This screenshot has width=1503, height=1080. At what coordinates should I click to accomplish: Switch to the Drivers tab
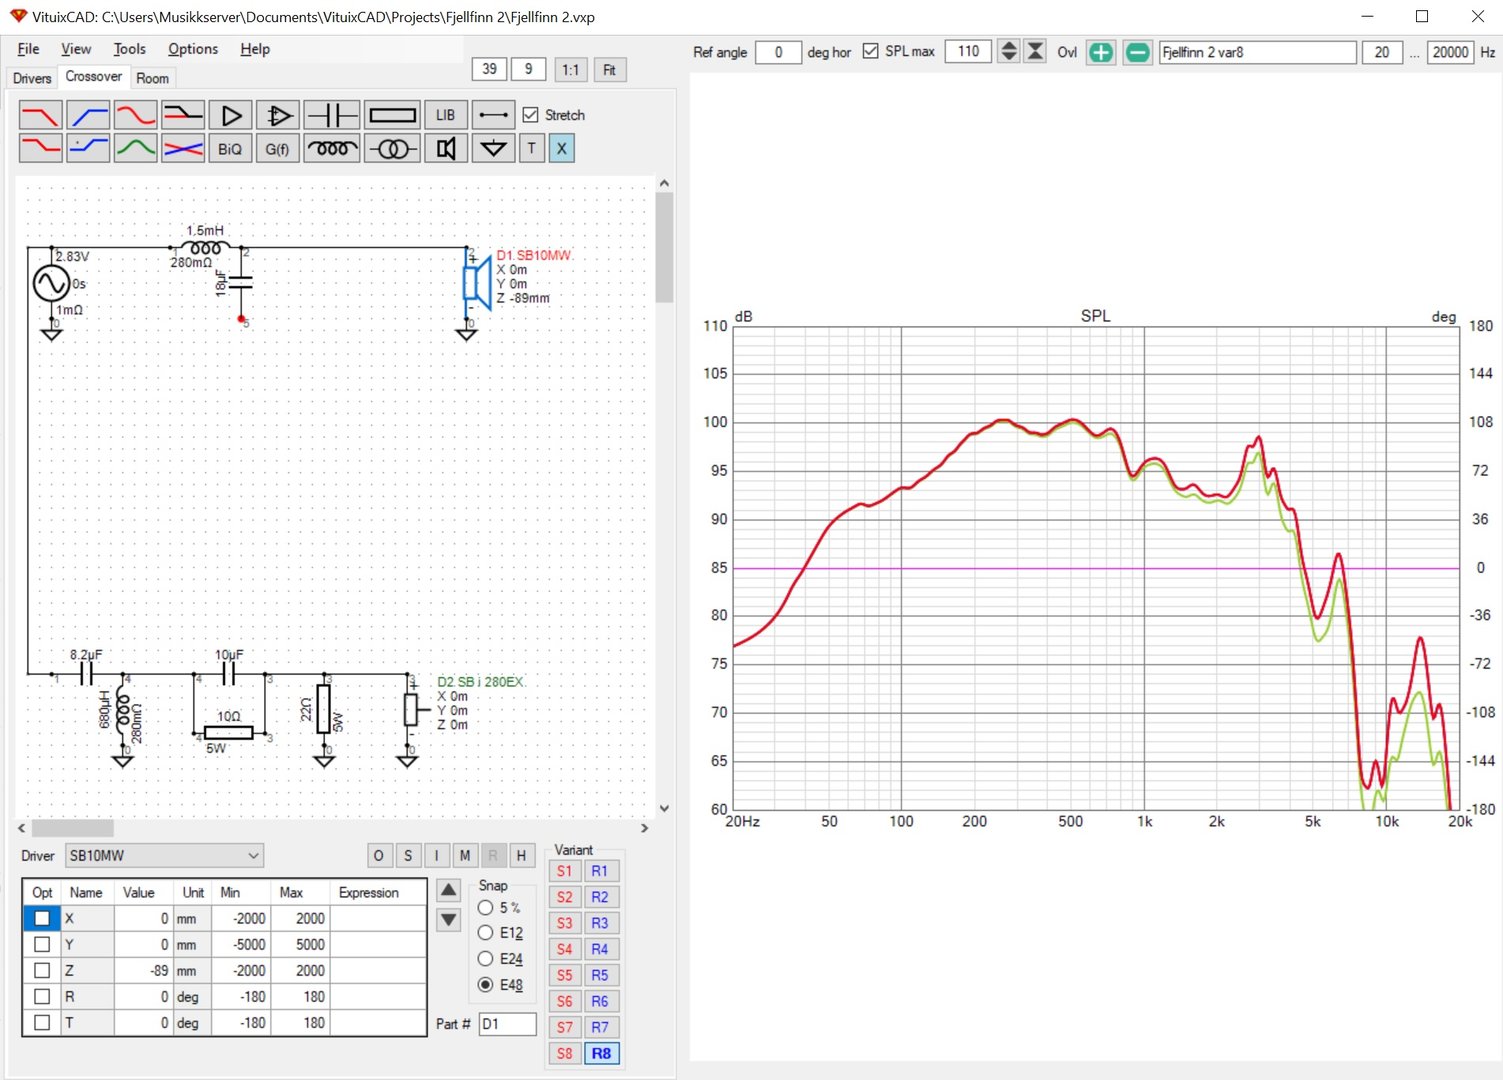tap(32, 78)
